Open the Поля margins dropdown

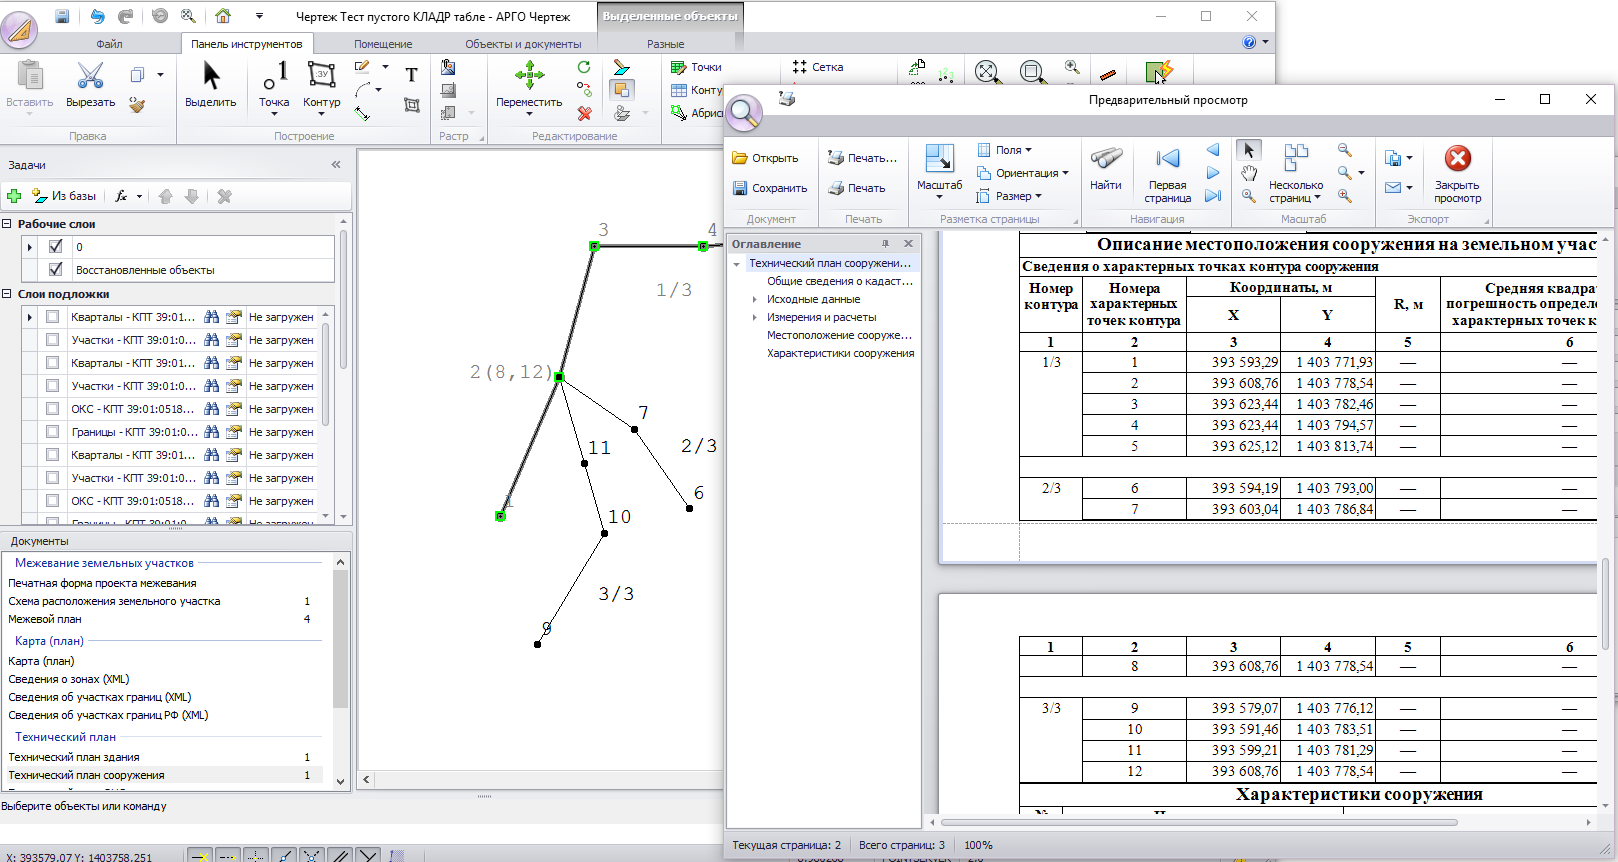1004,150
